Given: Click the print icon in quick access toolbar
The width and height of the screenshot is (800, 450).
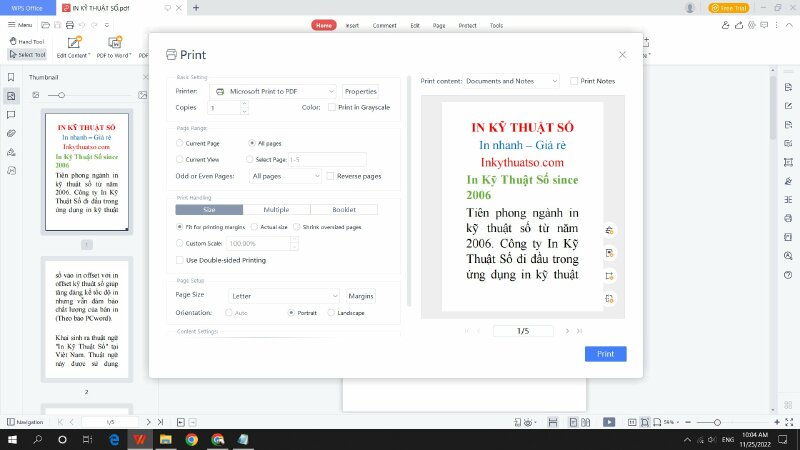Looking at the screenshot, I should coord(70,24).
